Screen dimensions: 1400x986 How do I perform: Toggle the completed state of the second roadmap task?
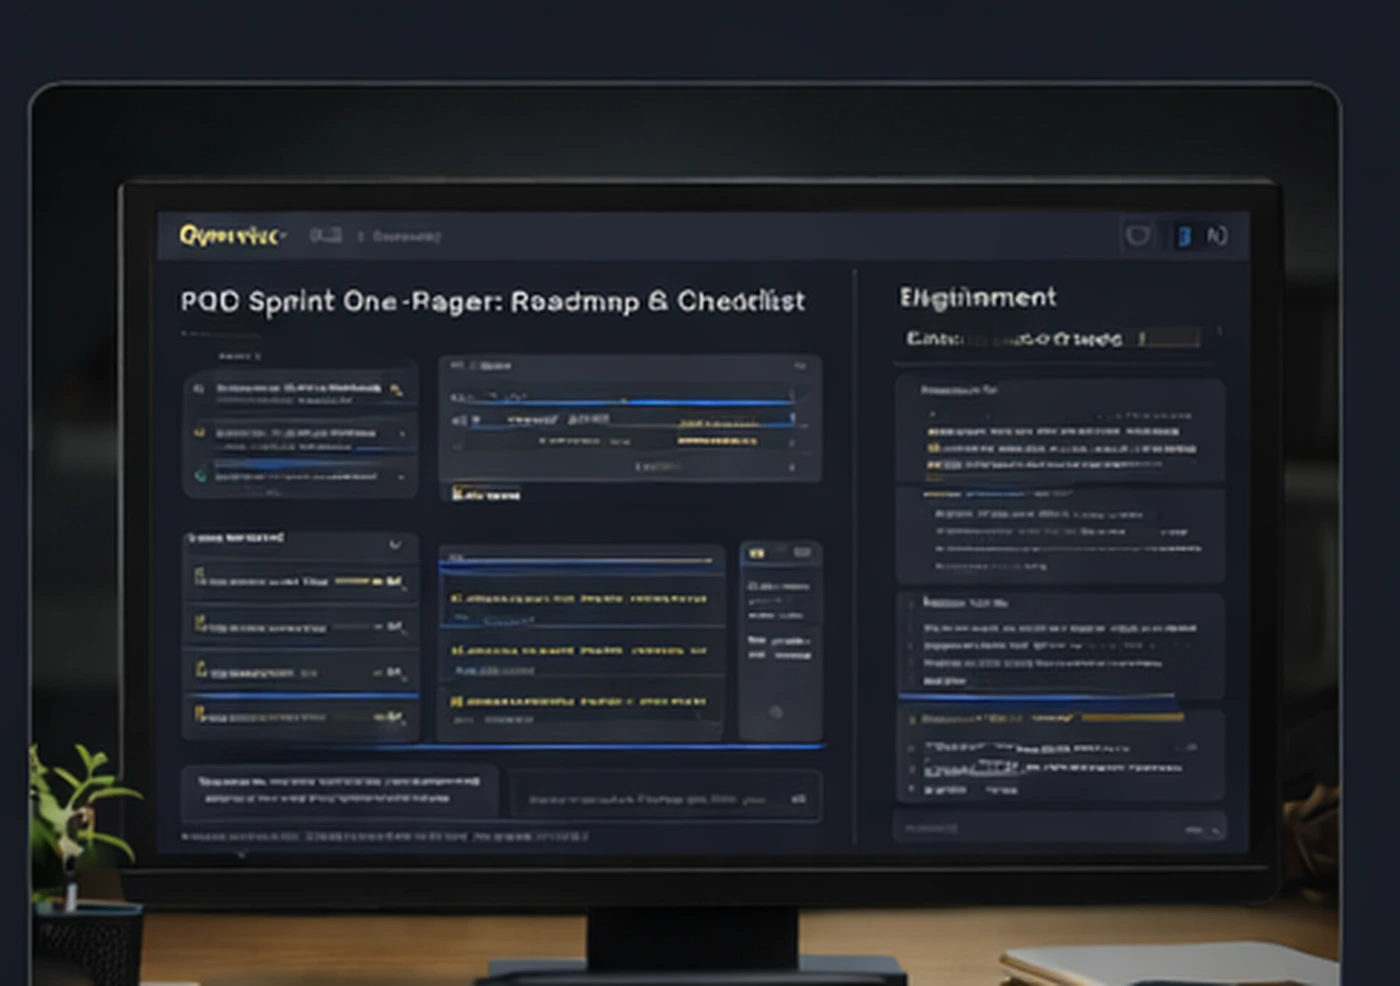coord(199,433)
